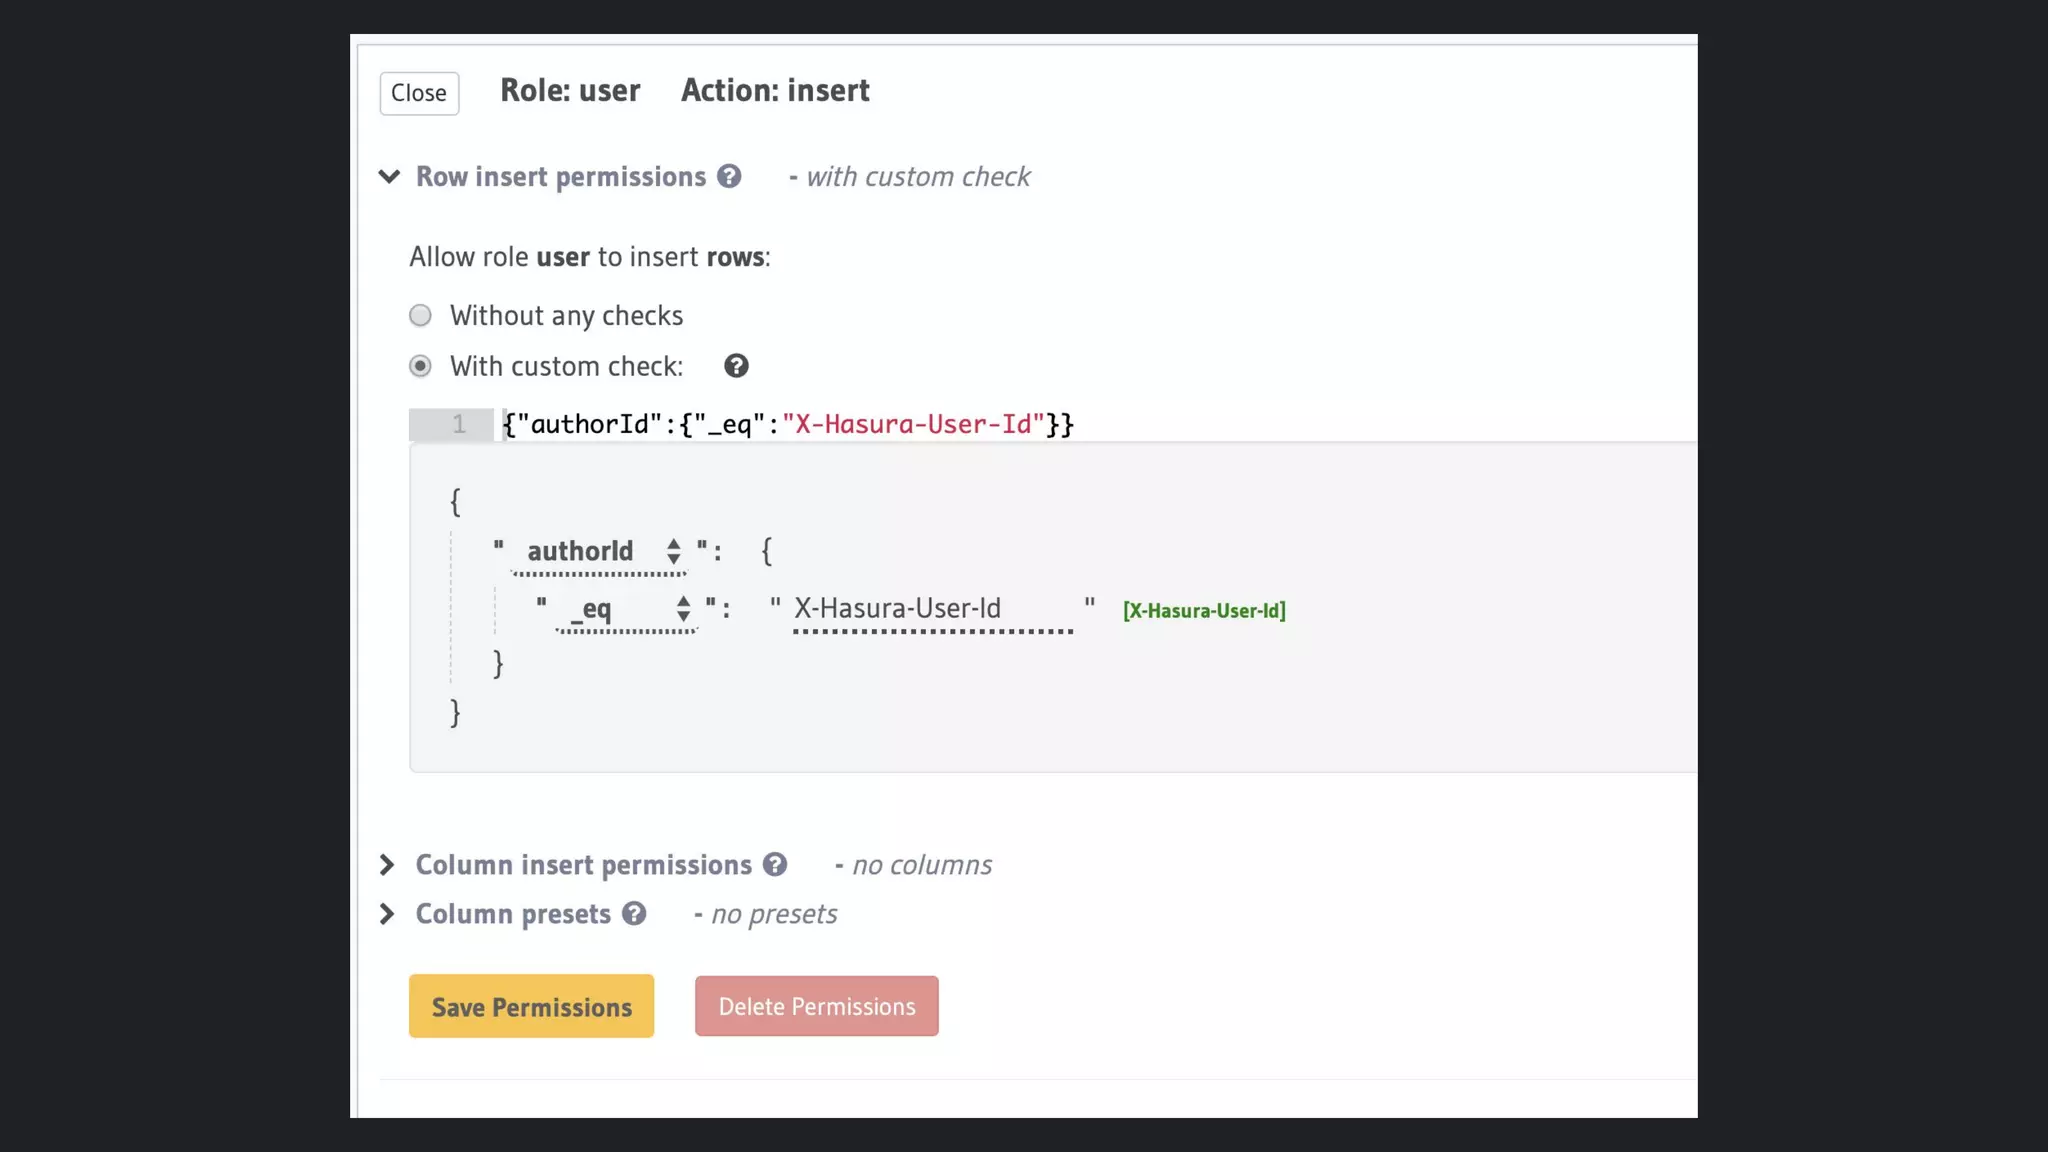Click the Row insert permissions heading text
This screenshot has width=2048, height=1152.
(560, 177)
